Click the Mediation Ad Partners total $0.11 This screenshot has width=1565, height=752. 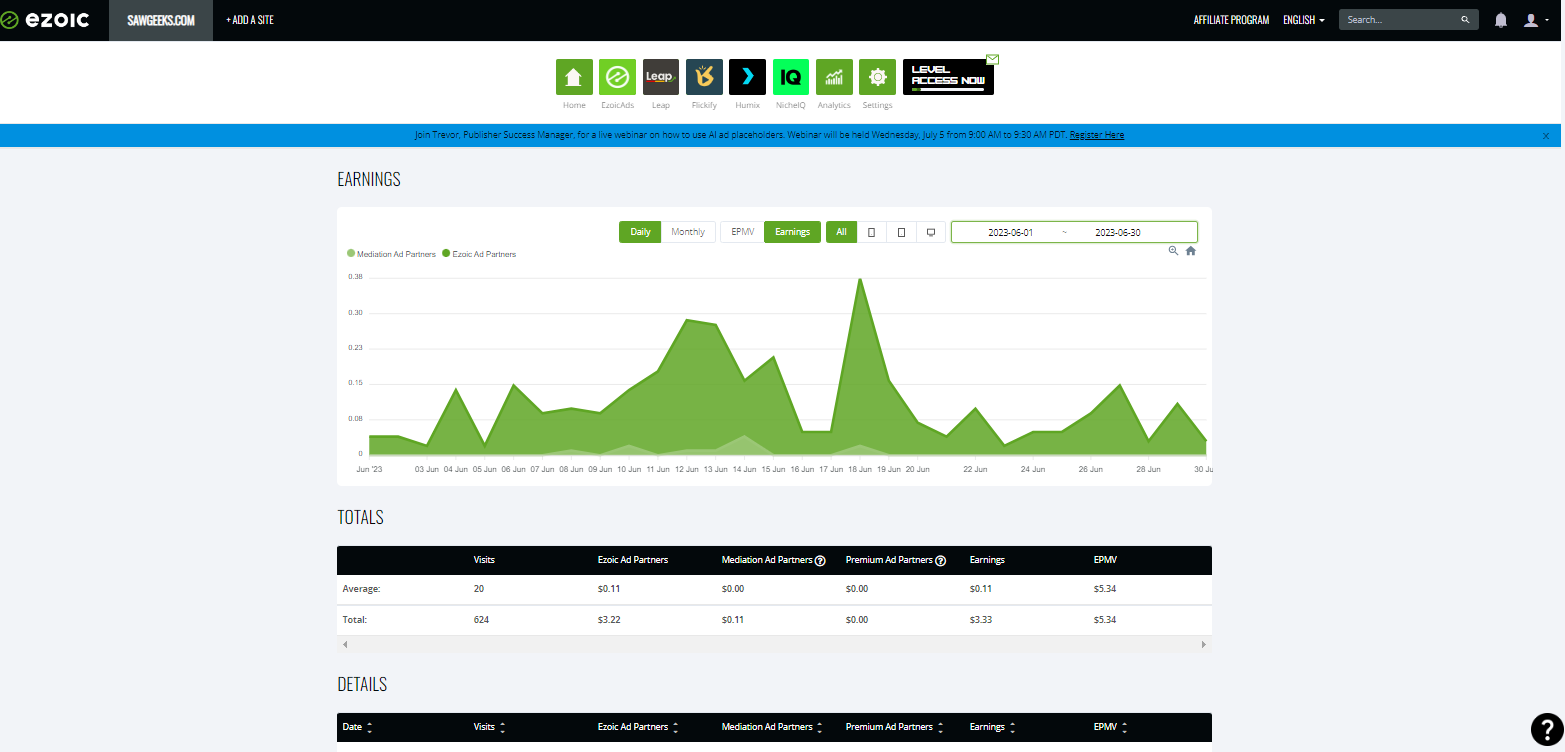tap(732, 620)
